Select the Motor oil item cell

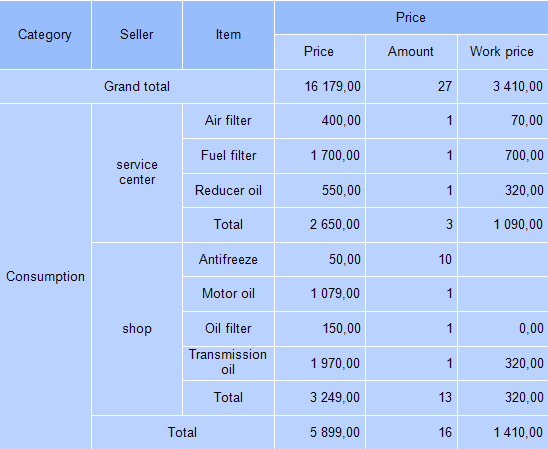228,294
